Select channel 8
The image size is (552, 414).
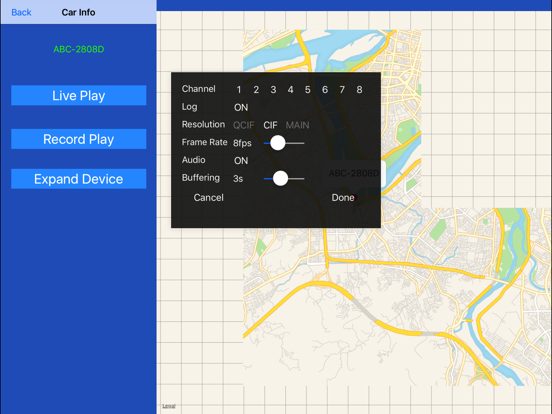359,89
